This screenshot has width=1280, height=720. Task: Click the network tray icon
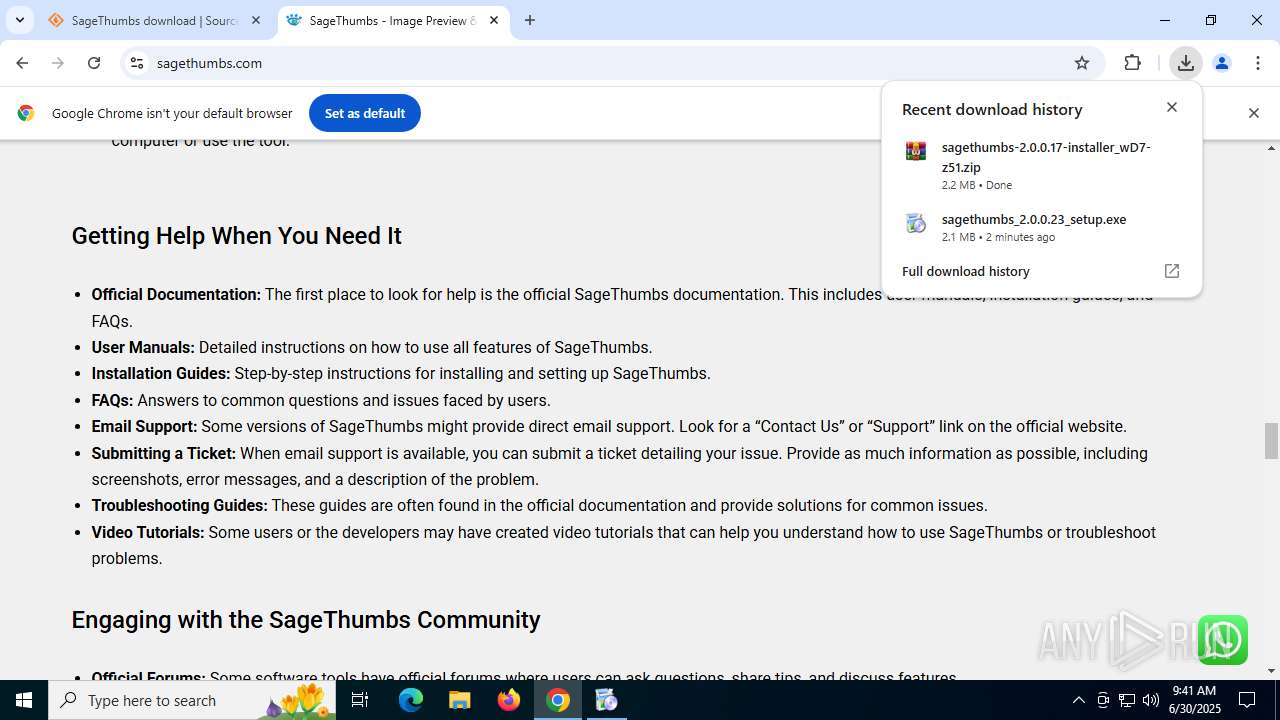point(1127,700)
